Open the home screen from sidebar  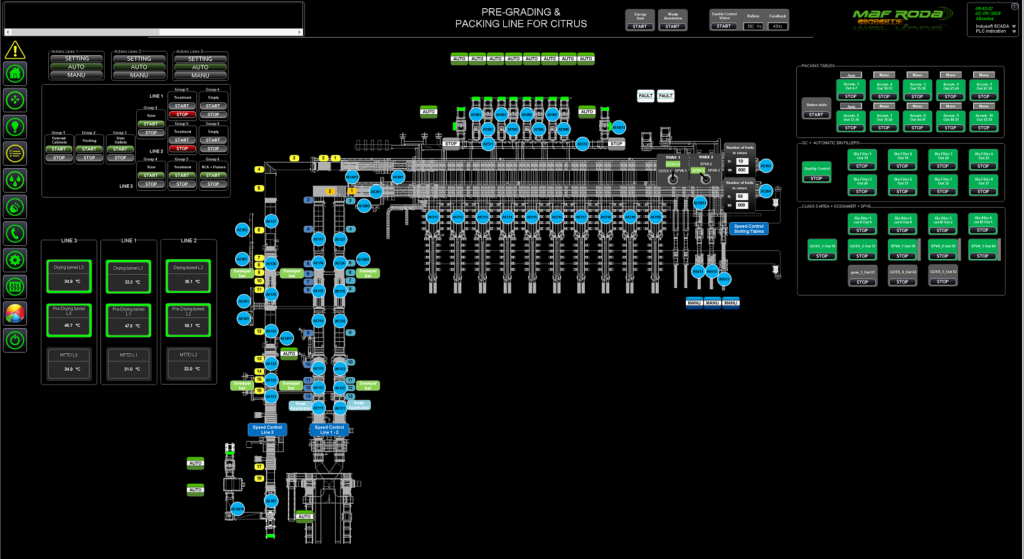click(14, 73)
